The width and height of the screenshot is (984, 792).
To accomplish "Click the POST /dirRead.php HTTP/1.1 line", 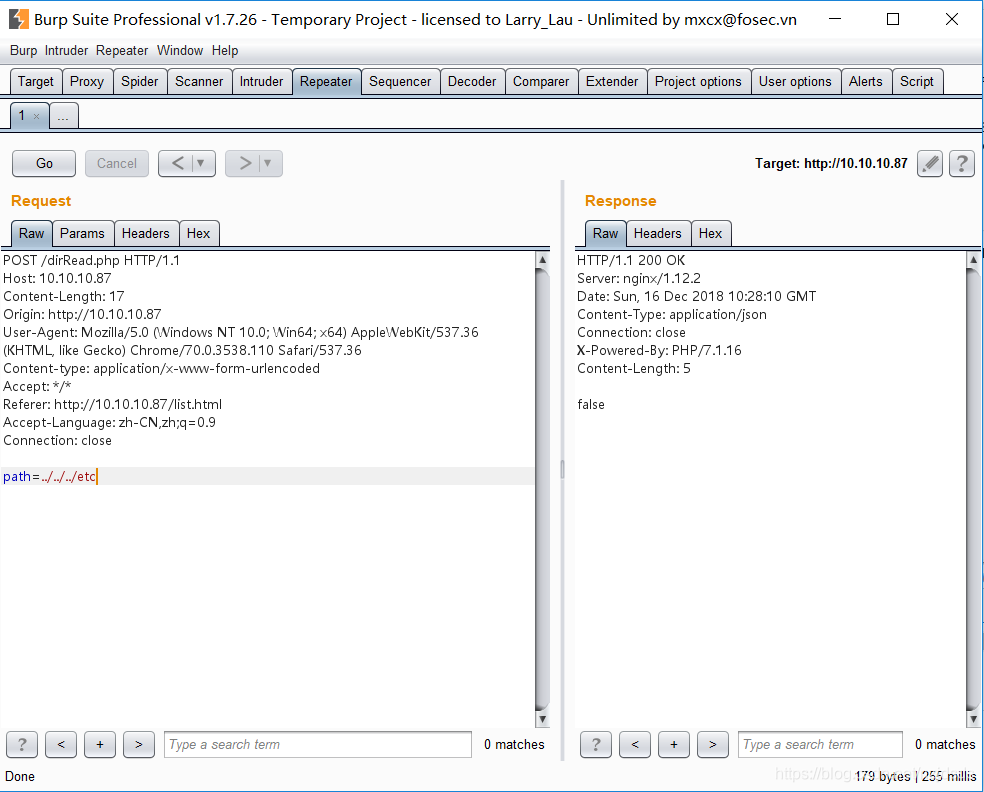I will point(92,260).
